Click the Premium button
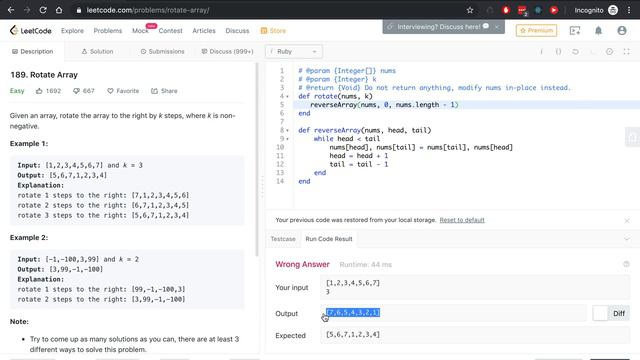Screen dimensions: 640x360 536,31
